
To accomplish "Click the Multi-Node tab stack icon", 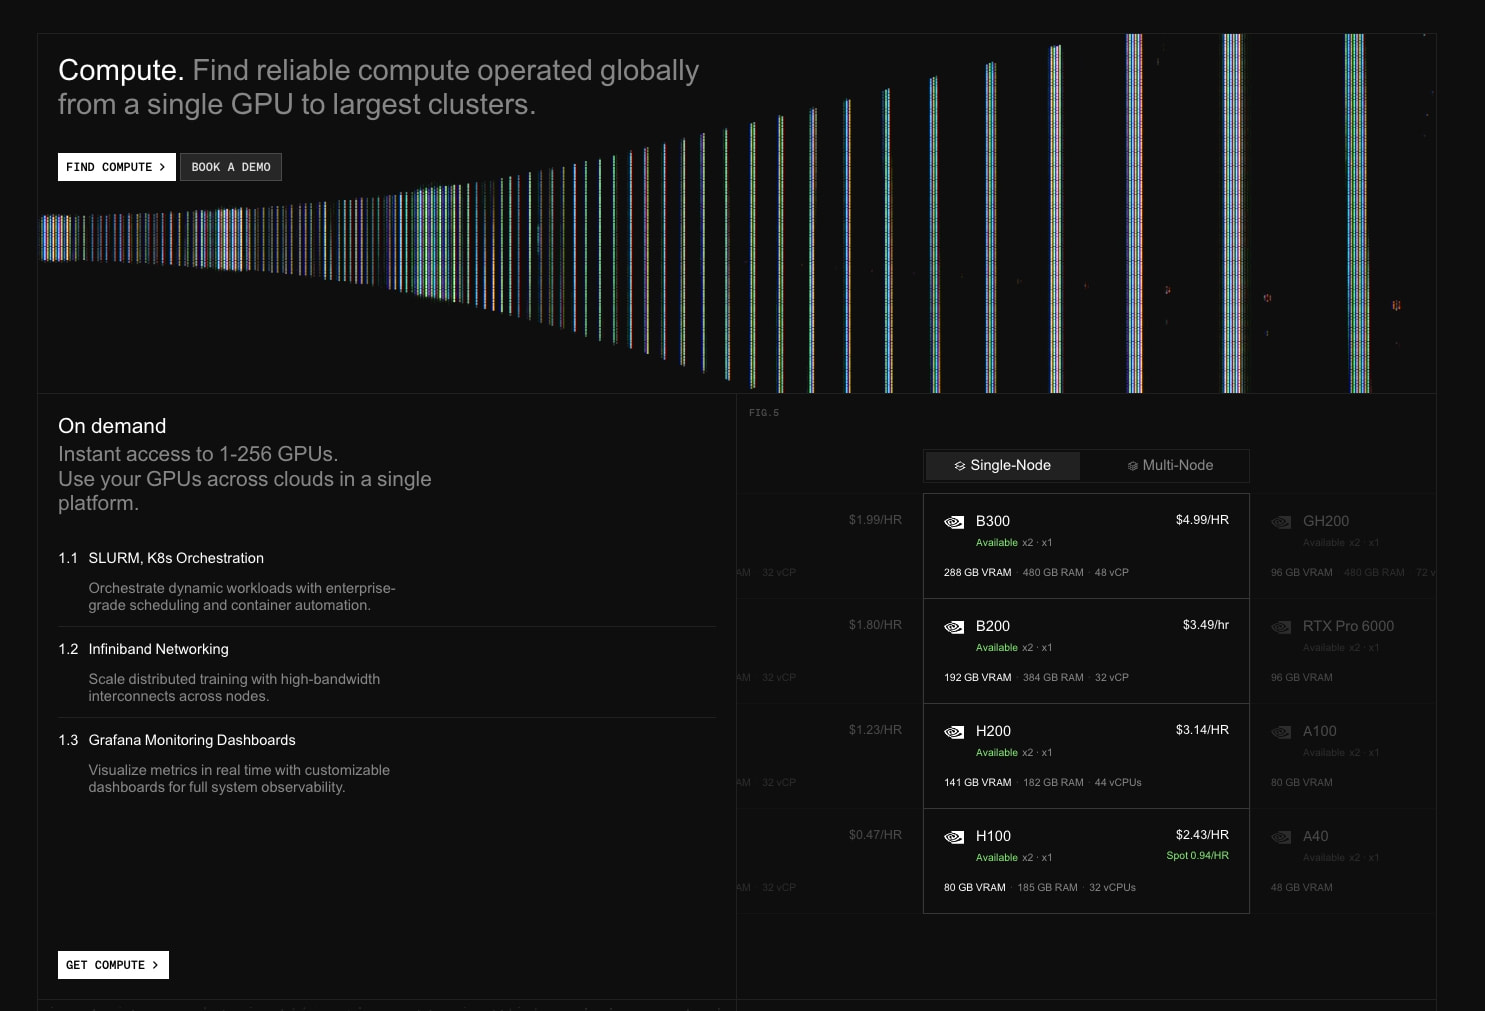I will 1133,466.
